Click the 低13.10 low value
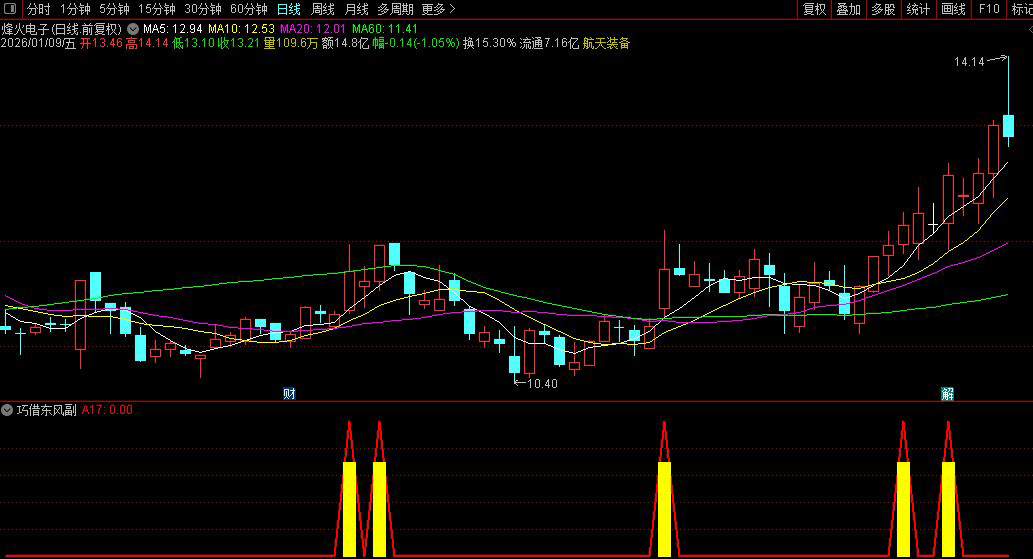 pyautogui.click(x=193, y=43)
